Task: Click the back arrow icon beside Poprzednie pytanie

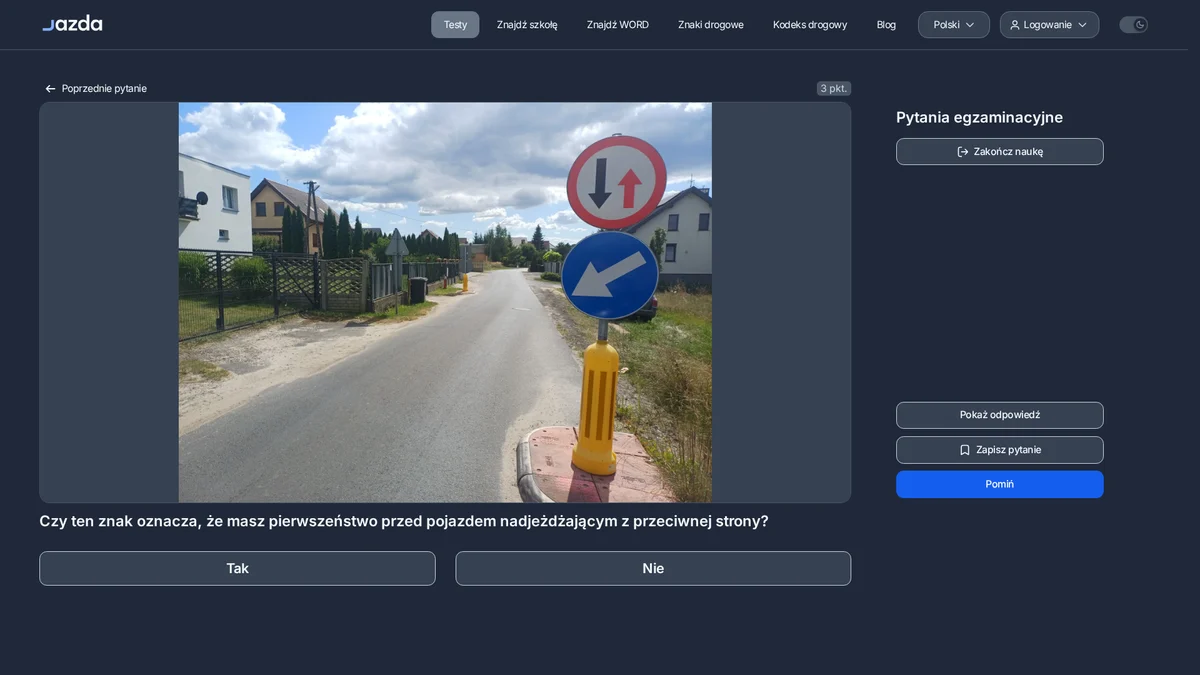Action: pyautogui.click(x=50, y=89)
